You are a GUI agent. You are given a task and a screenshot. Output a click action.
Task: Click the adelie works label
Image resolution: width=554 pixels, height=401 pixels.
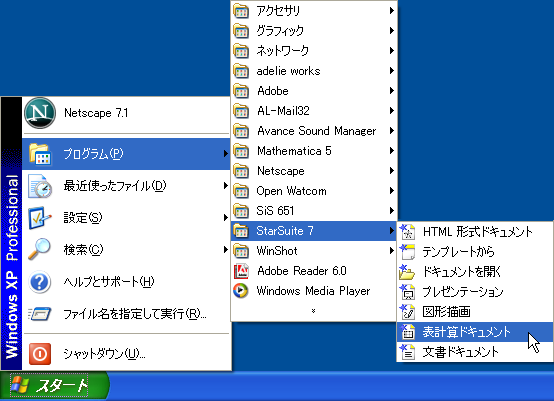click(288, 71)
